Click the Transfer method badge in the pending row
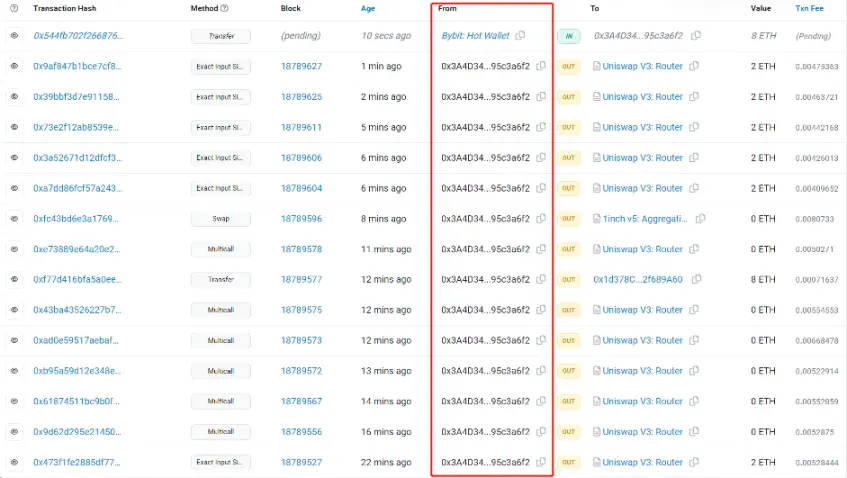 pyautogui.click(x=220, y=36)
